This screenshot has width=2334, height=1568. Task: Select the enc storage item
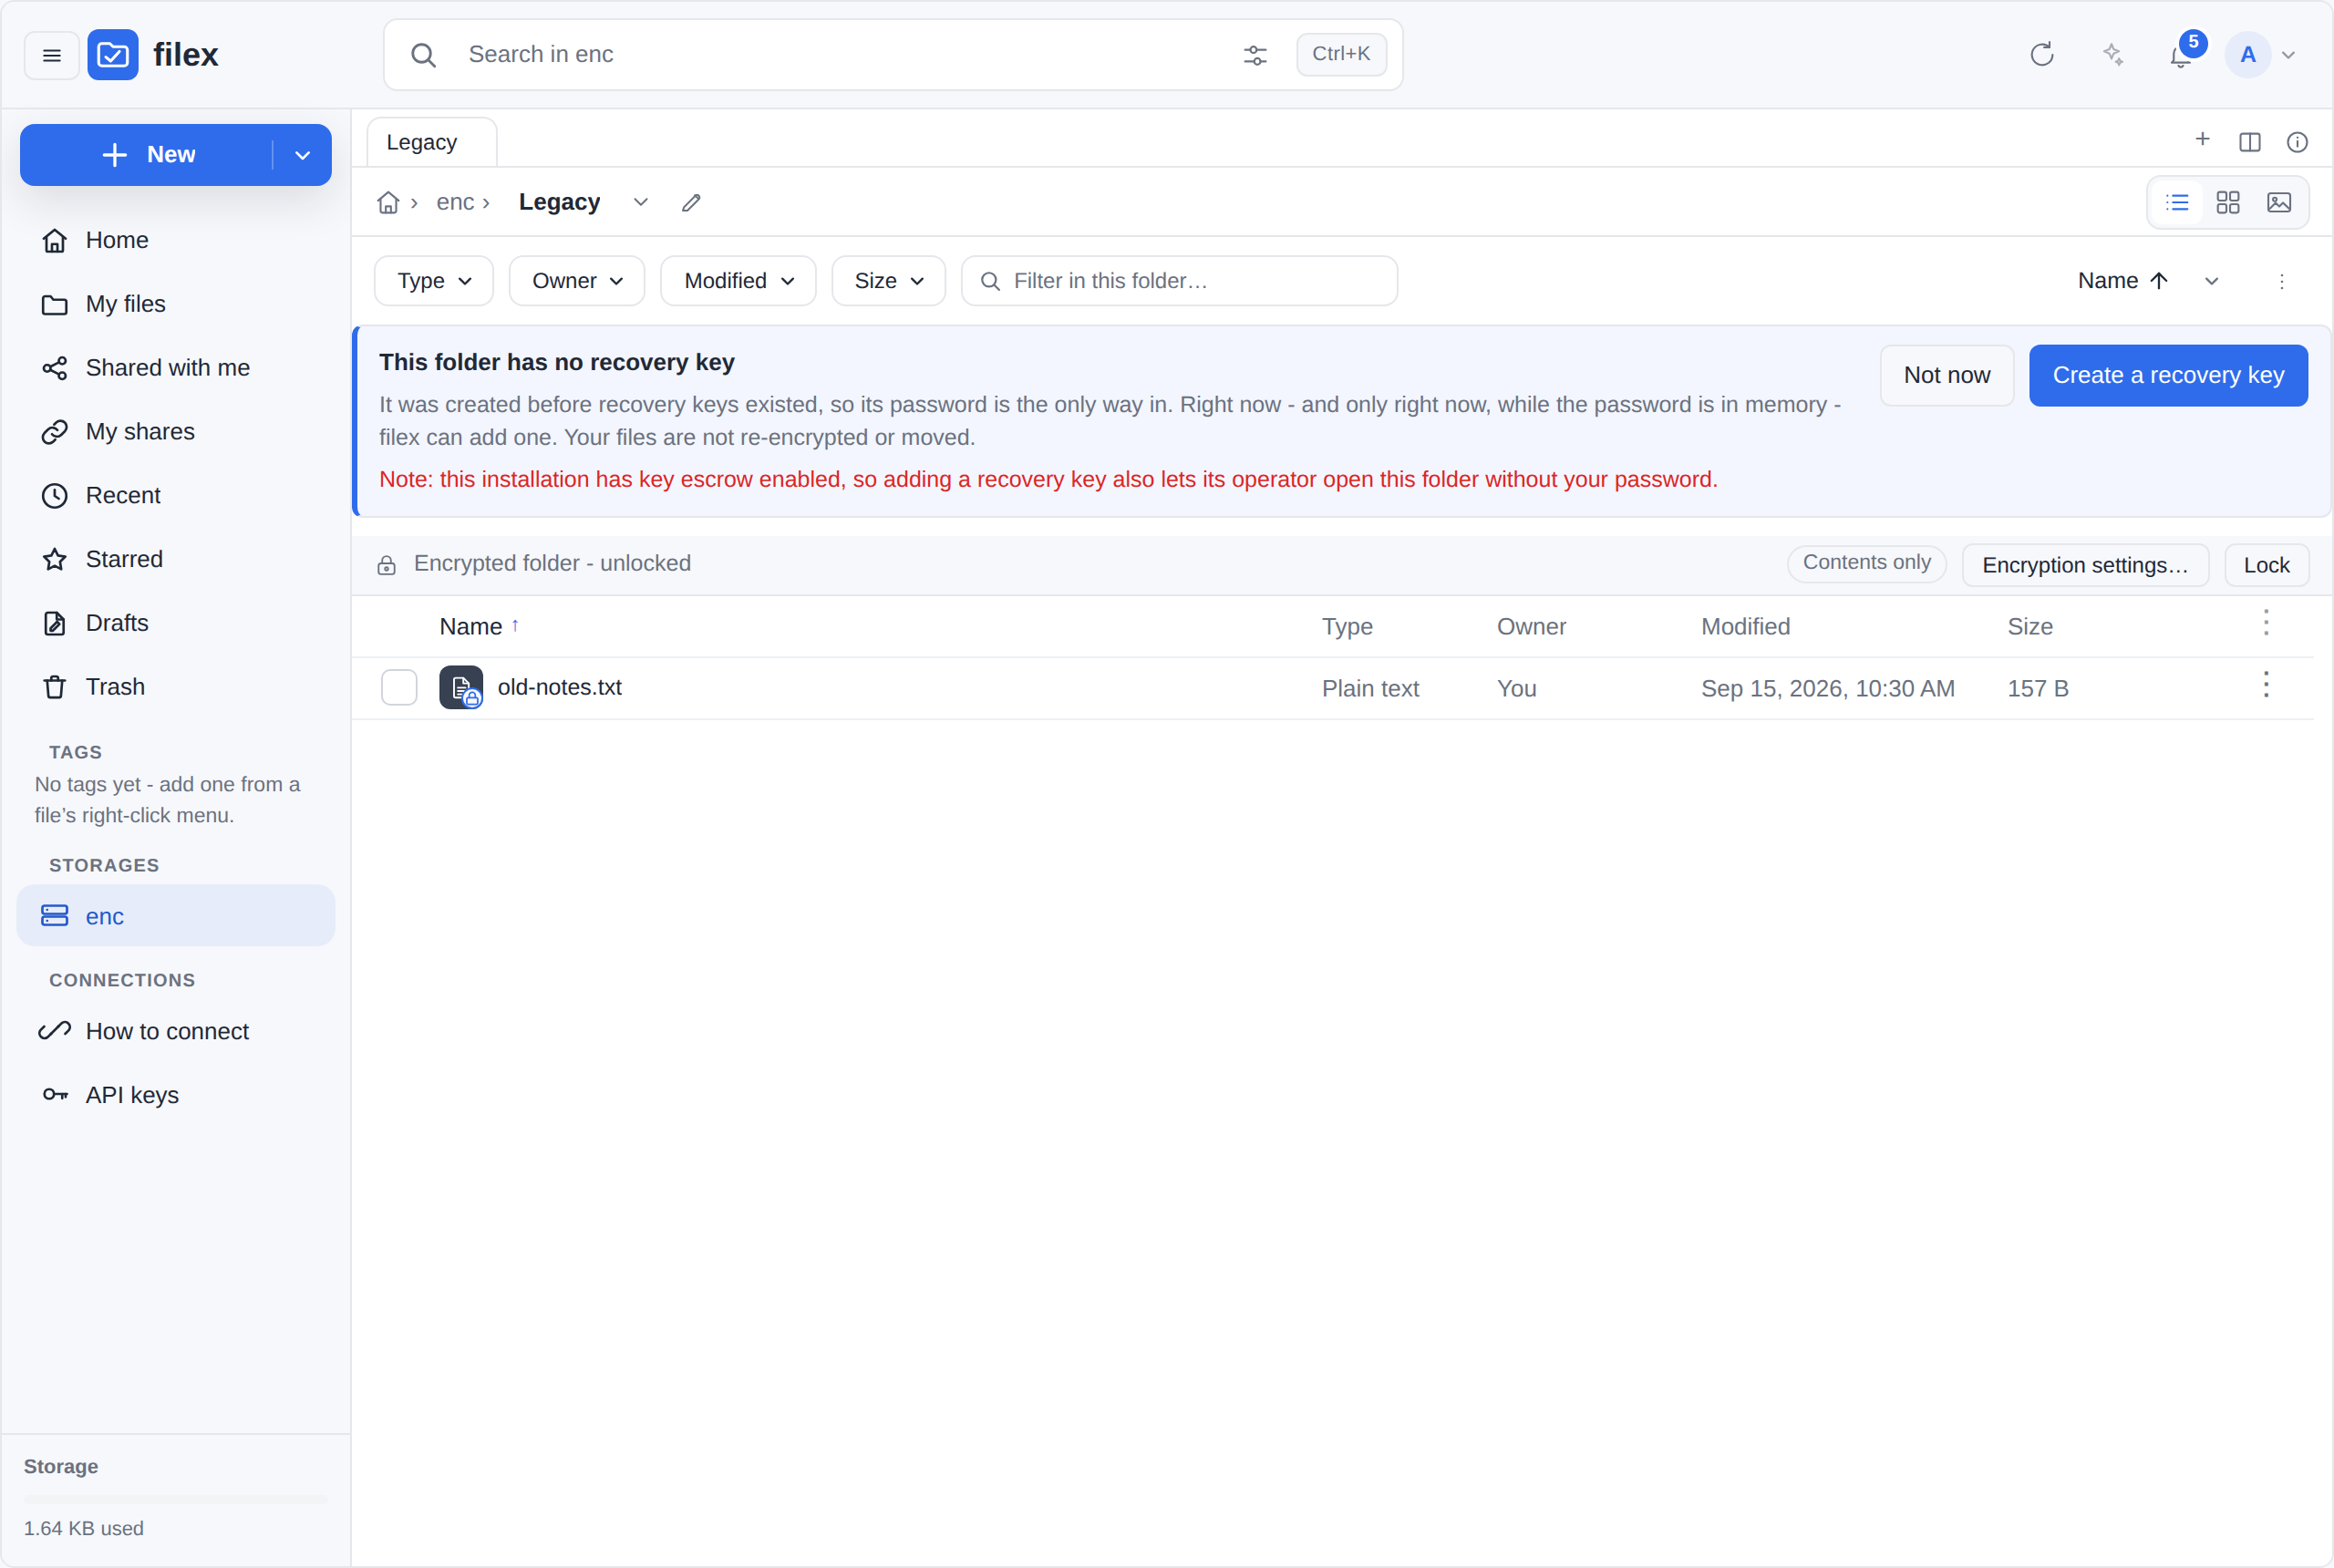click(x=176, y=916)
